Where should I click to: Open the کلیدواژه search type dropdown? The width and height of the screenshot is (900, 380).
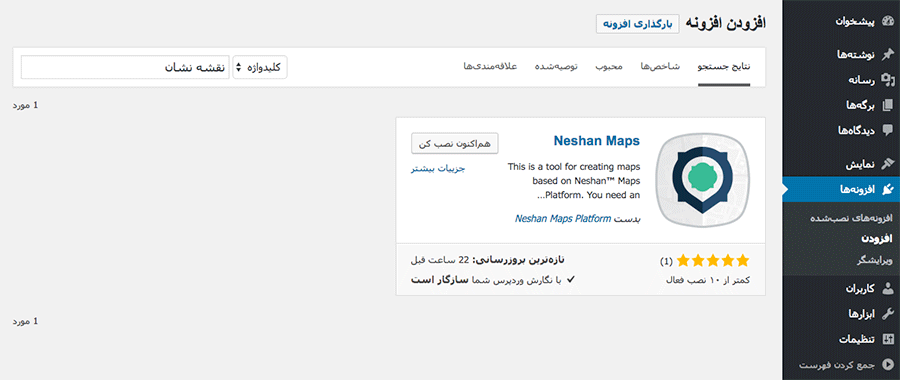tap(259, 67)
